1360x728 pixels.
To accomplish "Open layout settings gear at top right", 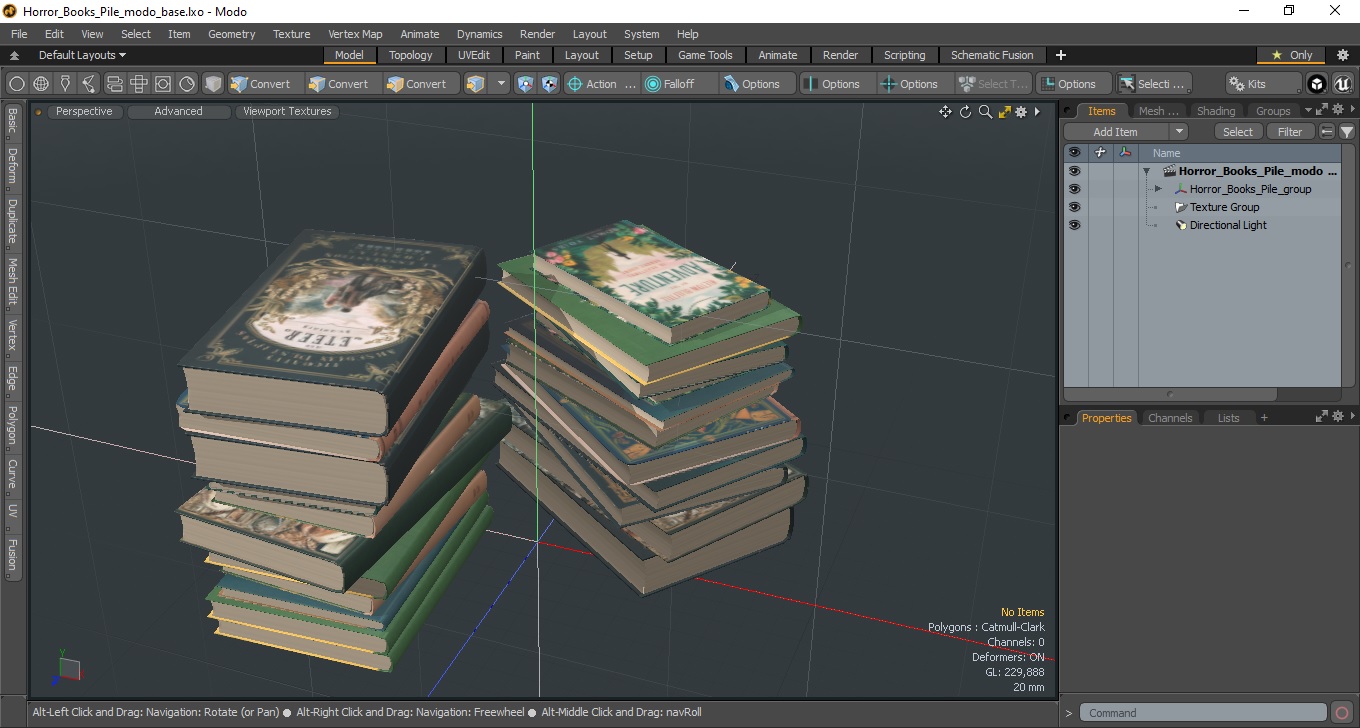I will pos(1343,55).
